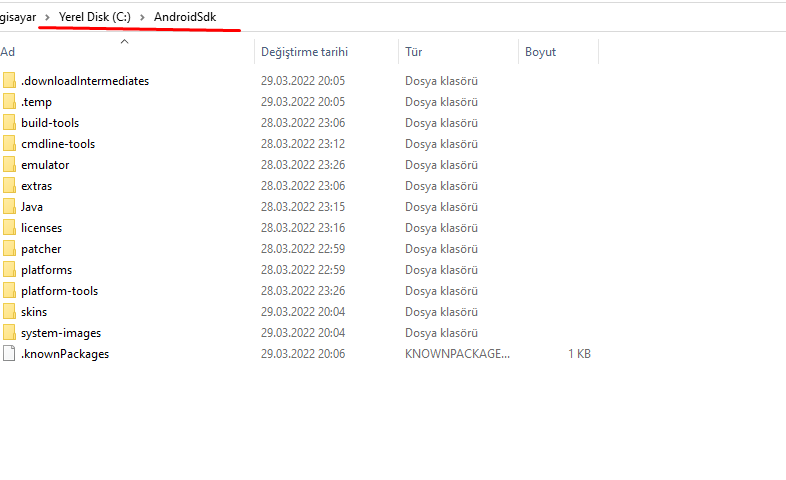
Task: Select the .knownPackages file name
Action: pyautogui.click(x=65, y=354)
